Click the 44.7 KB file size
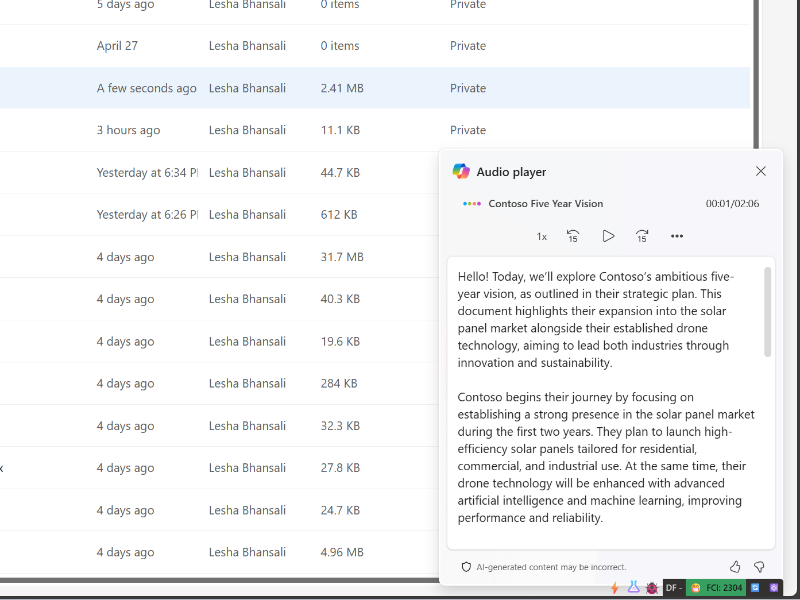The width and height of the screenshot is (800, 600). point(340,173)
